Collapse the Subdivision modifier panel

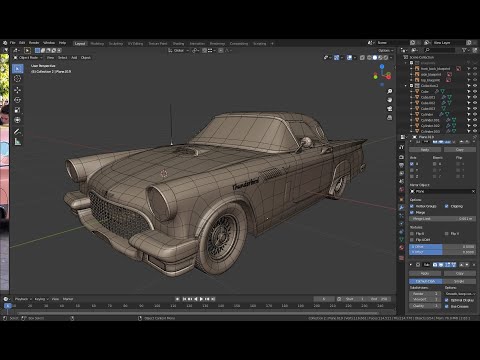411,265
